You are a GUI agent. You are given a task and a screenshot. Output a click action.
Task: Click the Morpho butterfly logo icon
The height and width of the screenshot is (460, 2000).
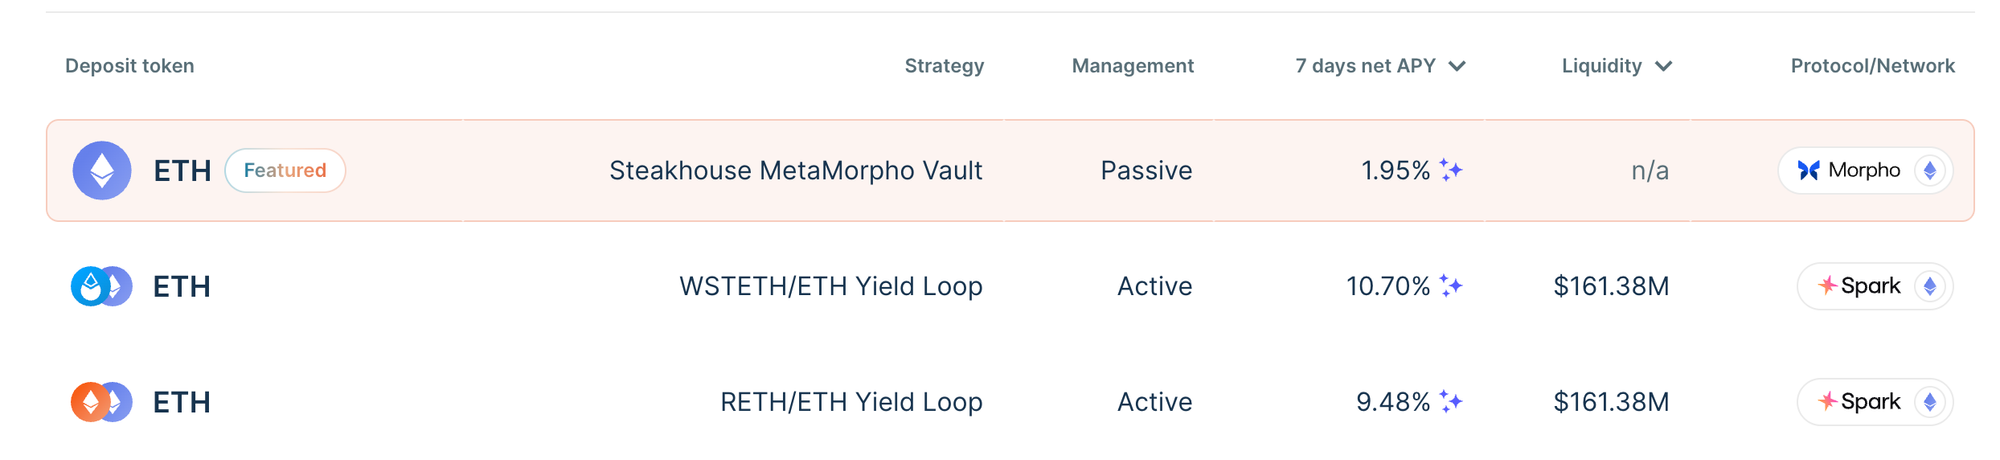pos(1809,170)
